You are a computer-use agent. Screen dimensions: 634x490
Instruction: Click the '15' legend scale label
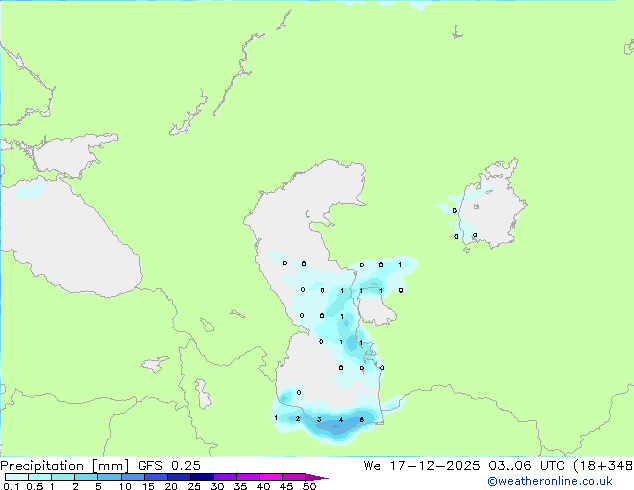click(x=148, y=486)
